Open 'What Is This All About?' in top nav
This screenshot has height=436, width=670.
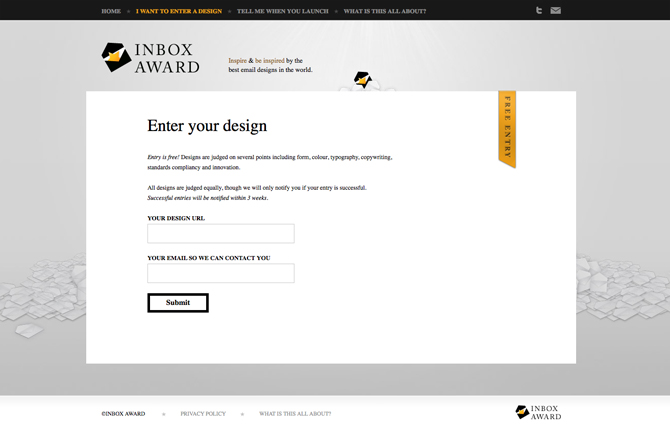click(x=385, y=11)
